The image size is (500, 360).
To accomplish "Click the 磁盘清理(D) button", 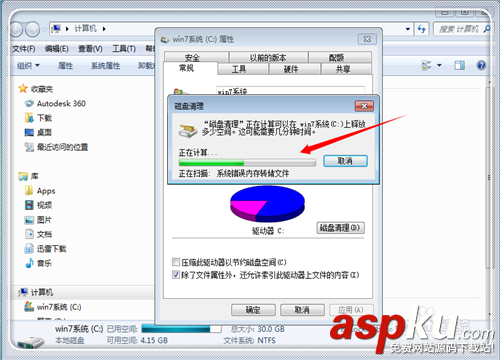I will point(340,228).
